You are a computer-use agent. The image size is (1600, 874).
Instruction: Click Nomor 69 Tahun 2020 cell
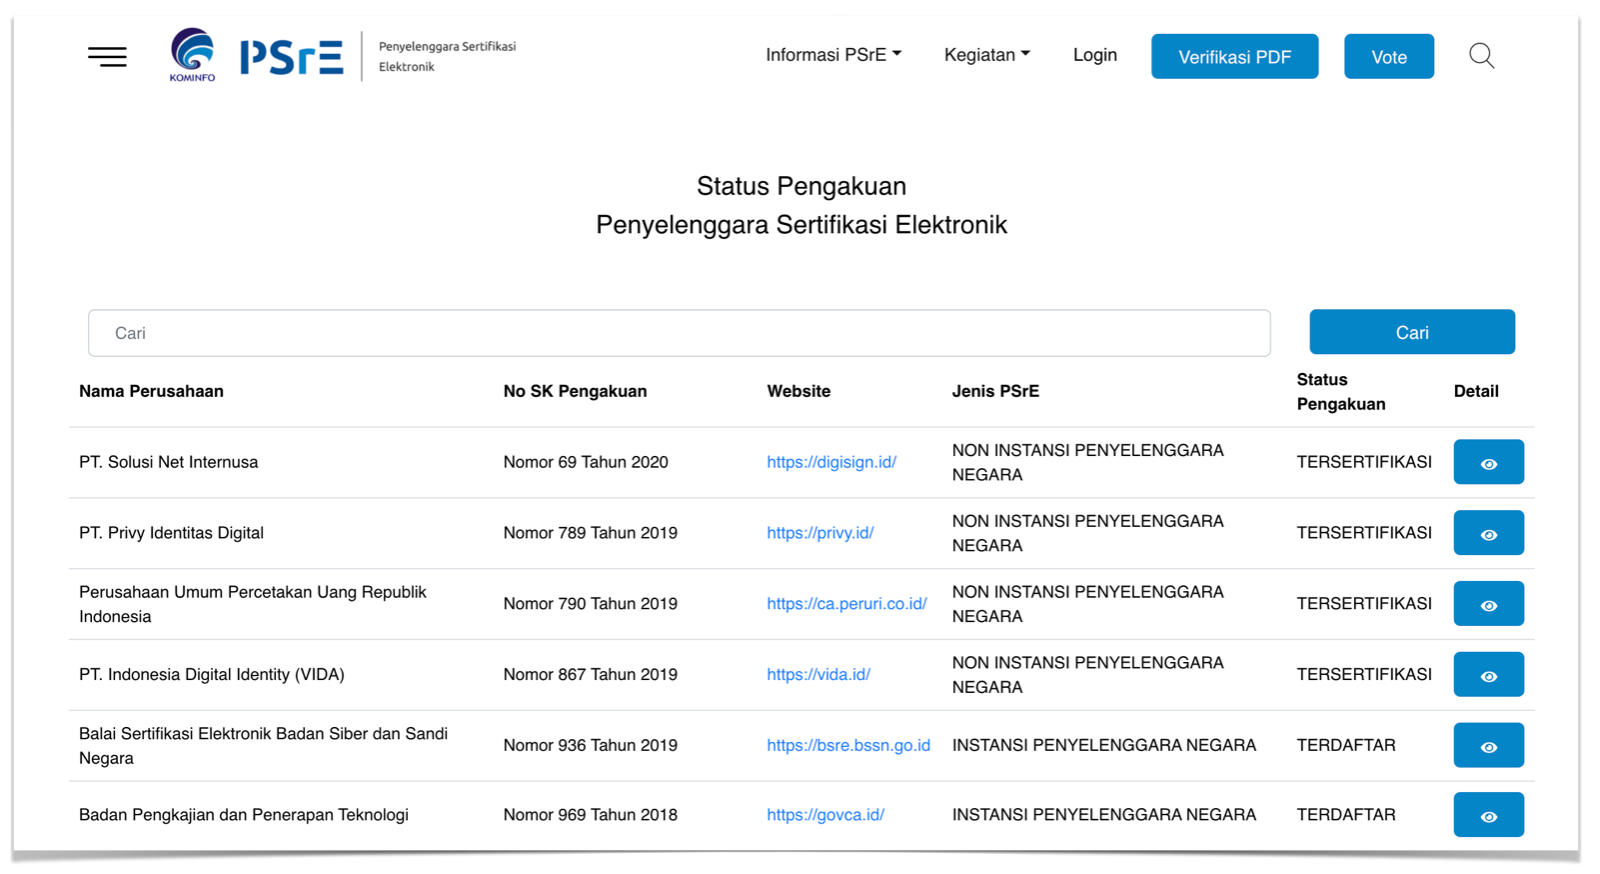585,462
